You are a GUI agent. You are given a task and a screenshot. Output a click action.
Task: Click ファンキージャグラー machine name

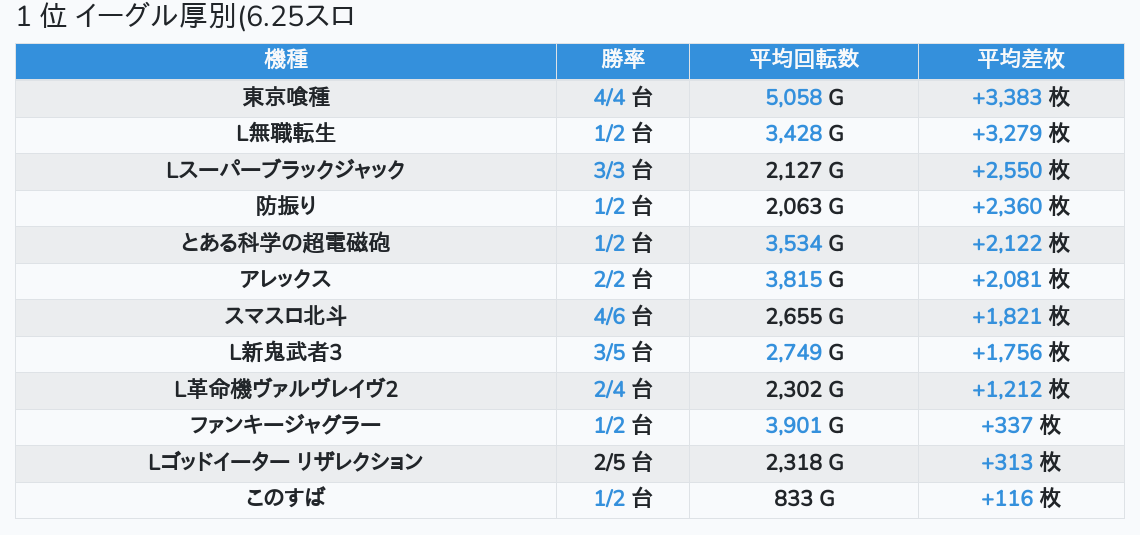coord(286,425)
